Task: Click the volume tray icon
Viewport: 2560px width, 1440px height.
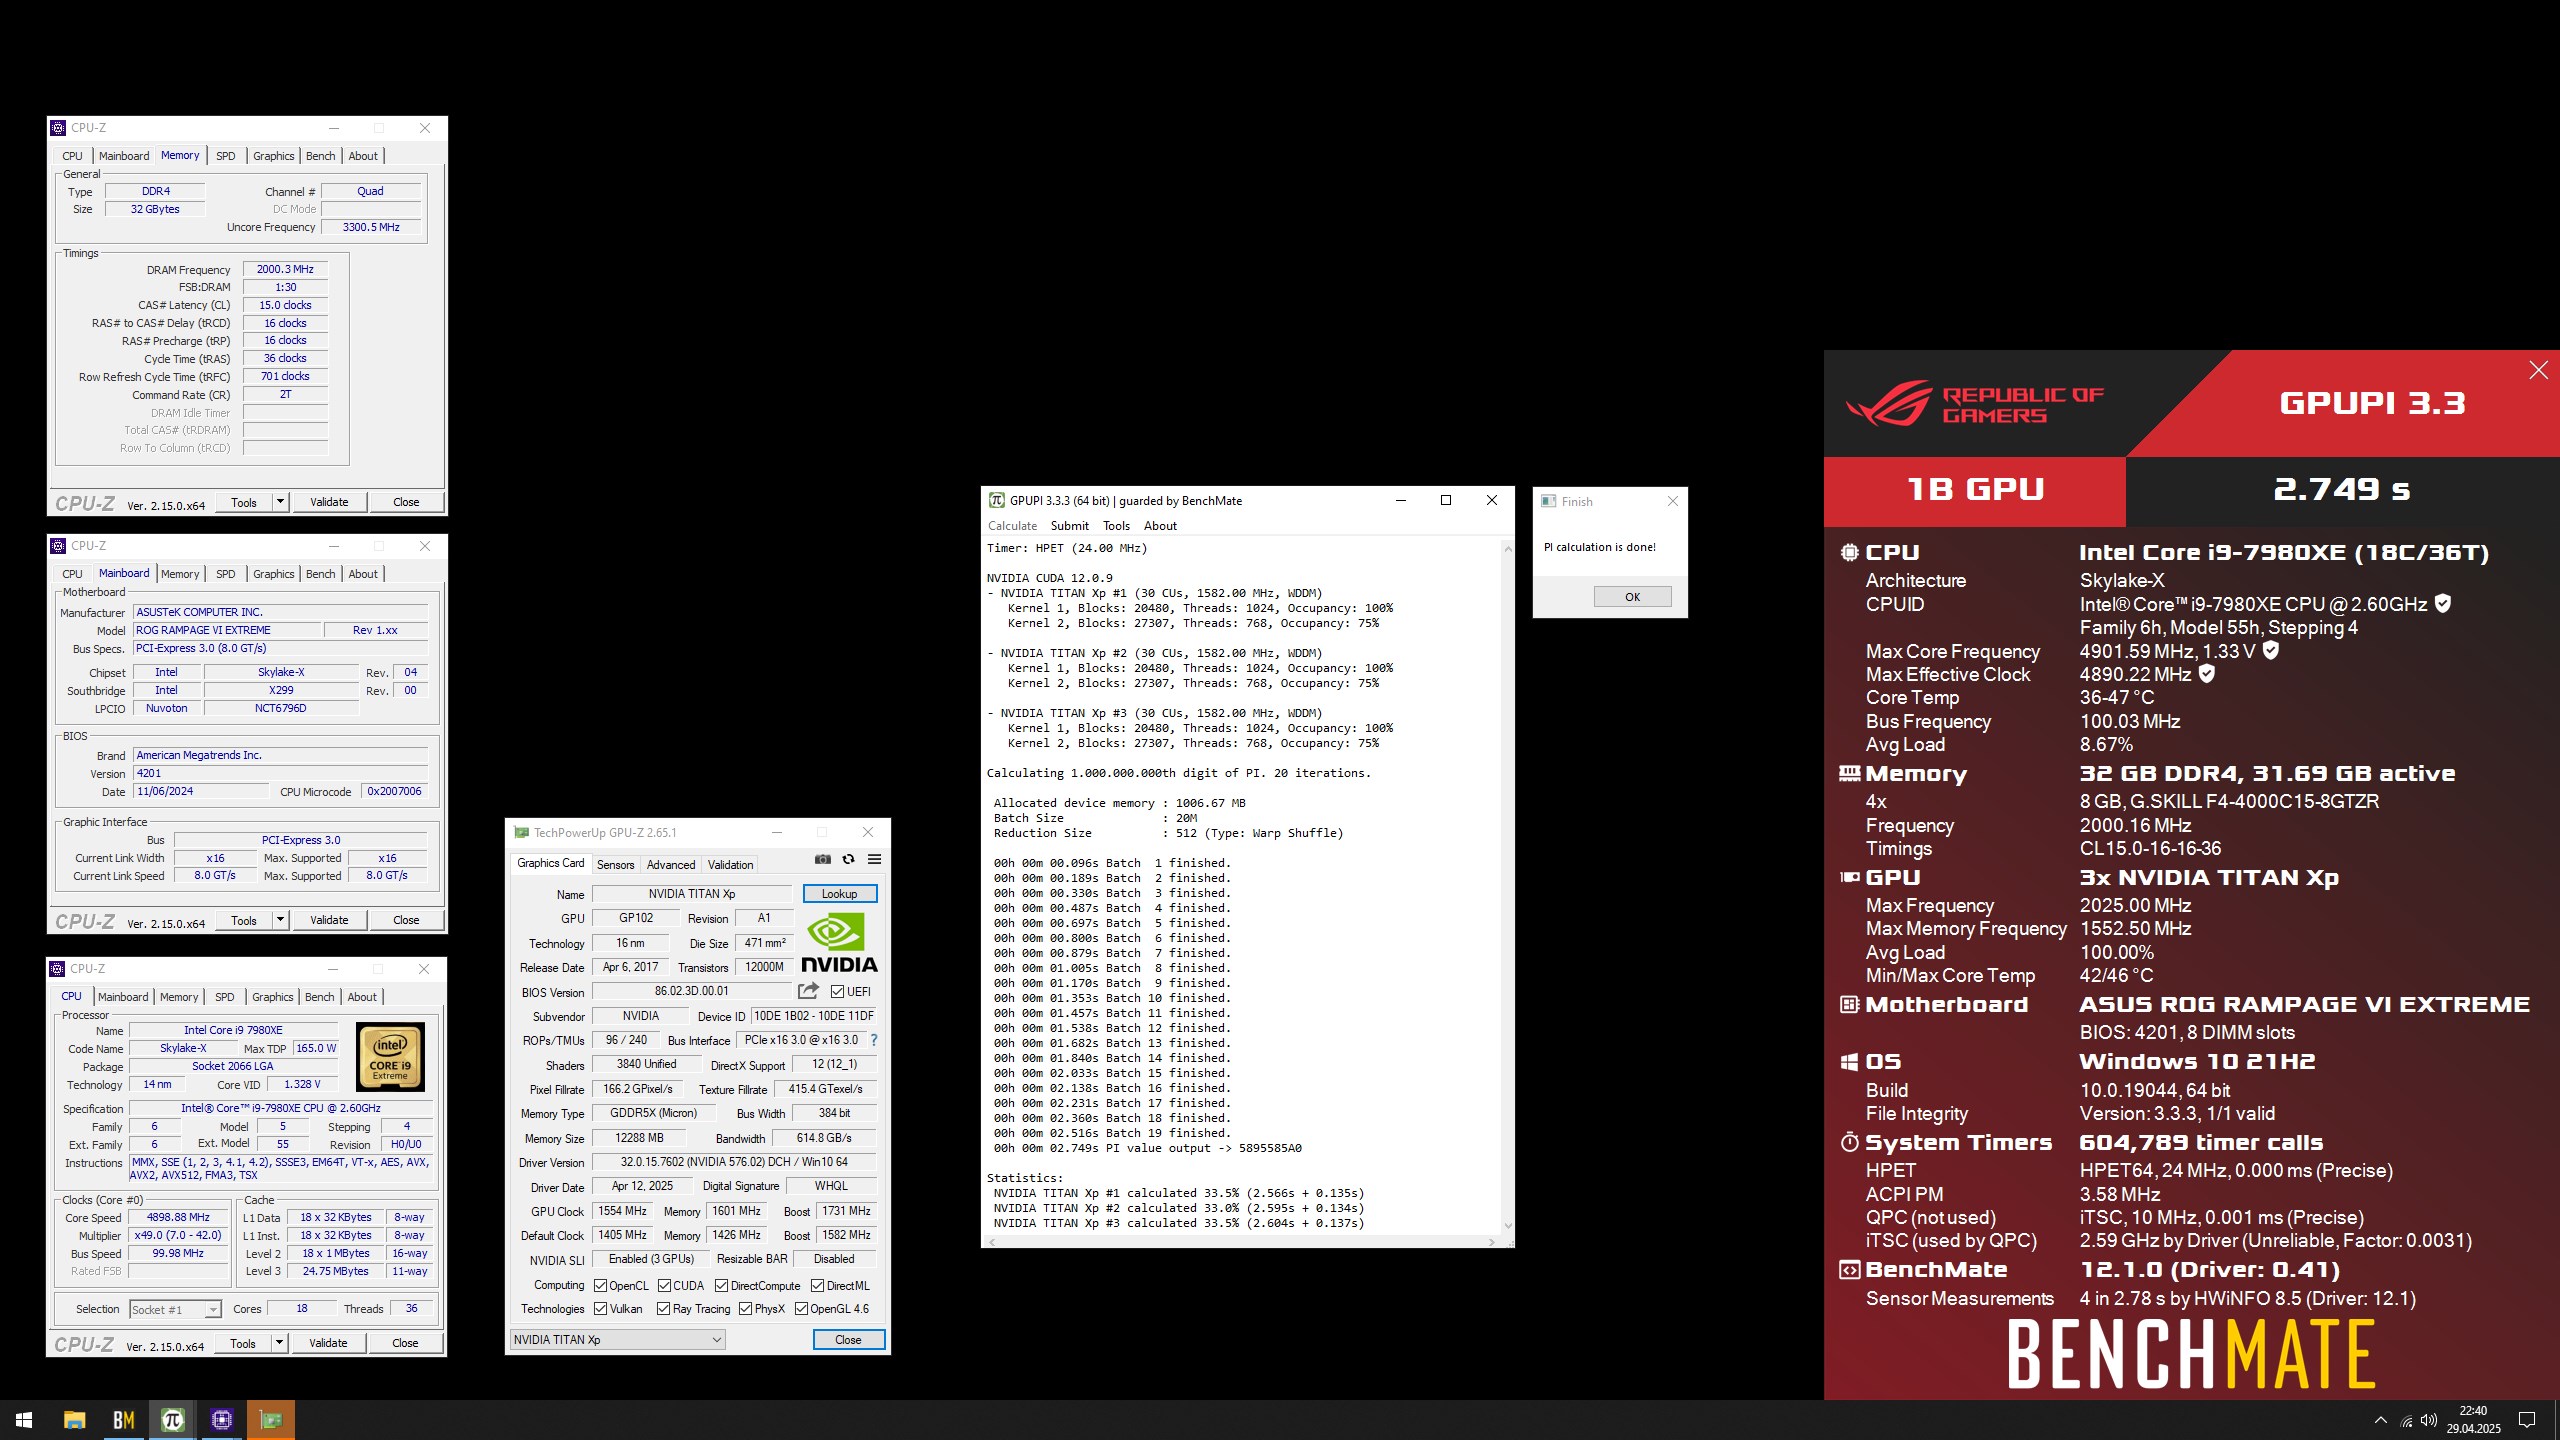Action: [2429, 1420]
